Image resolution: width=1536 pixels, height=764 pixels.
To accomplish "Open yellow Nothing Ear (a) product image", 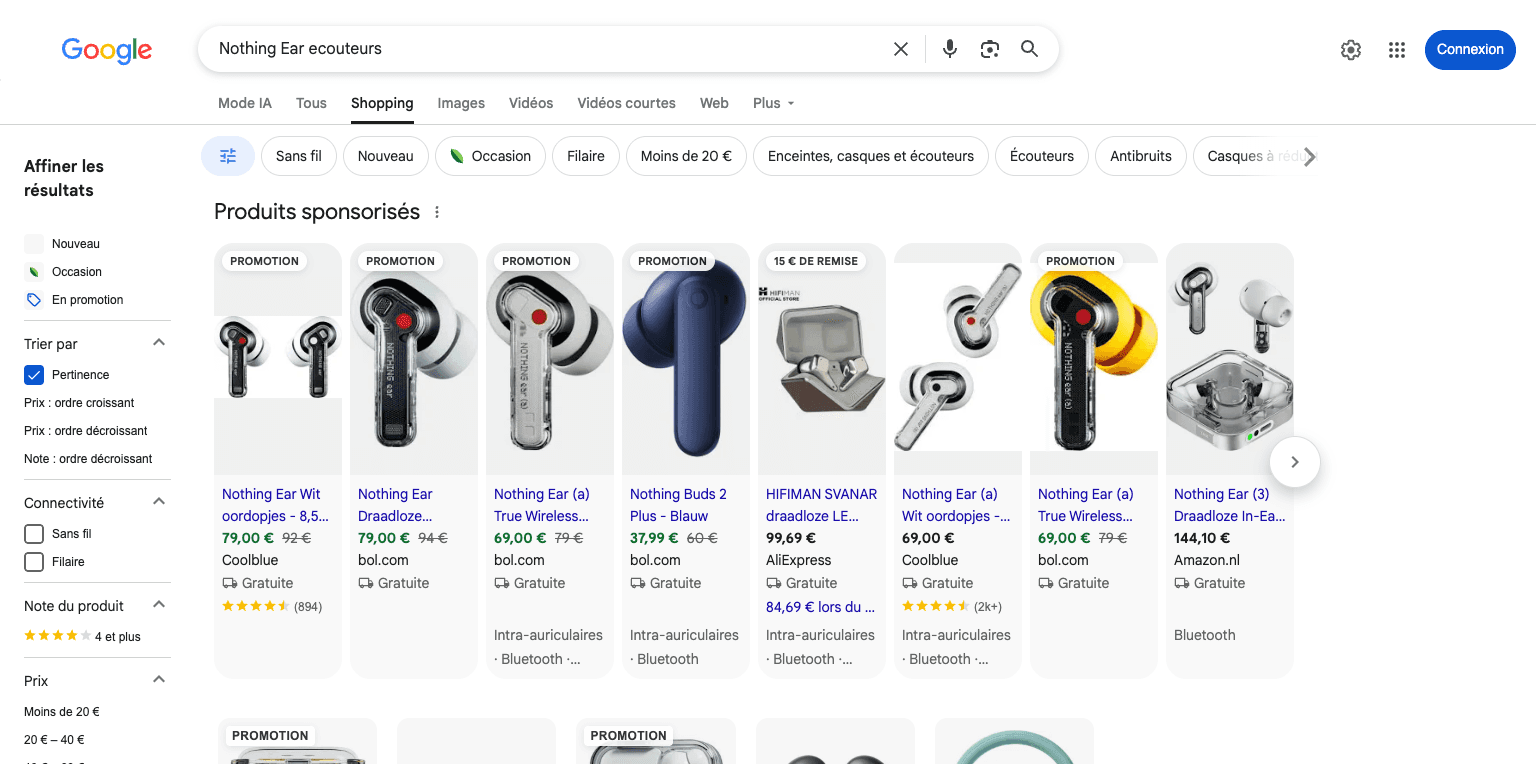I will point(1094,359).
